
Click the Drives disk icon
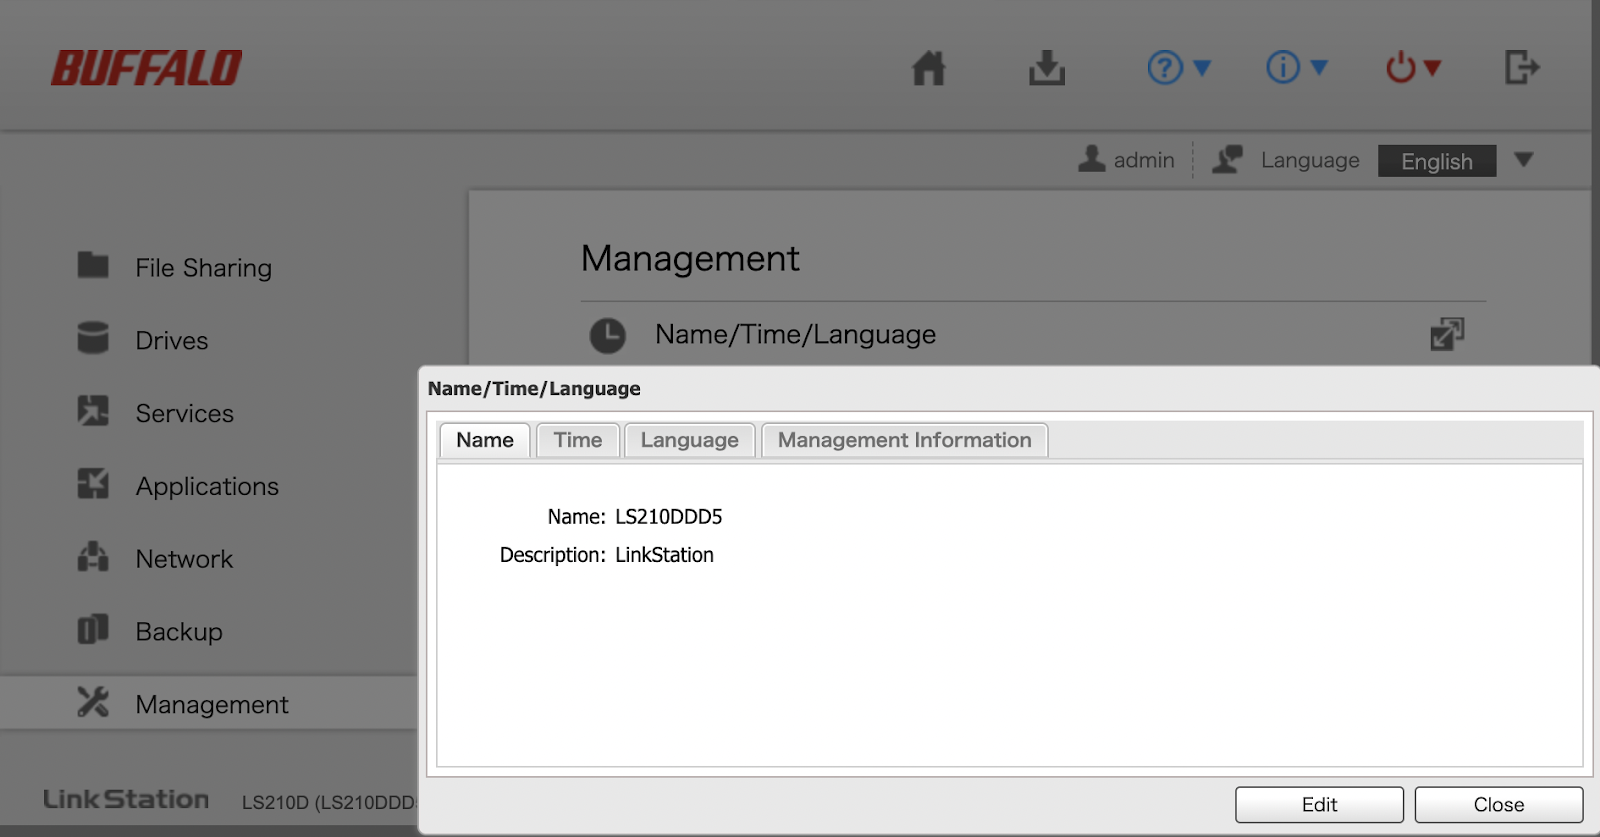click(93, 338)
